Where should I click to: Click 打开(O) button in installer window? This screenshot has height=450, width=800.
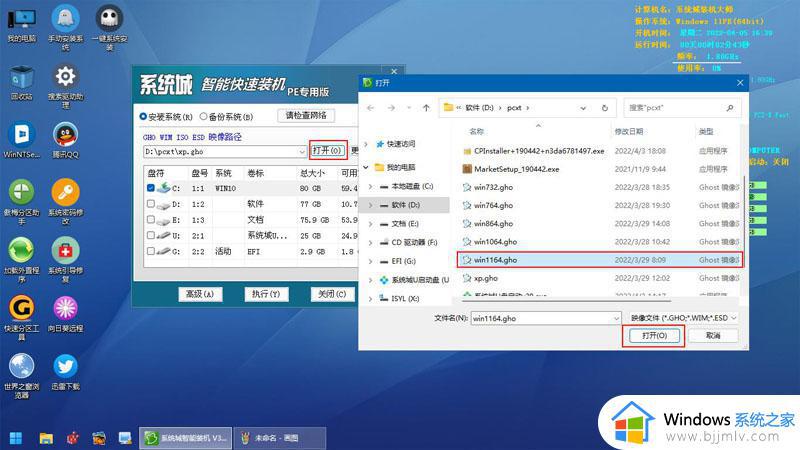(328, 150)
